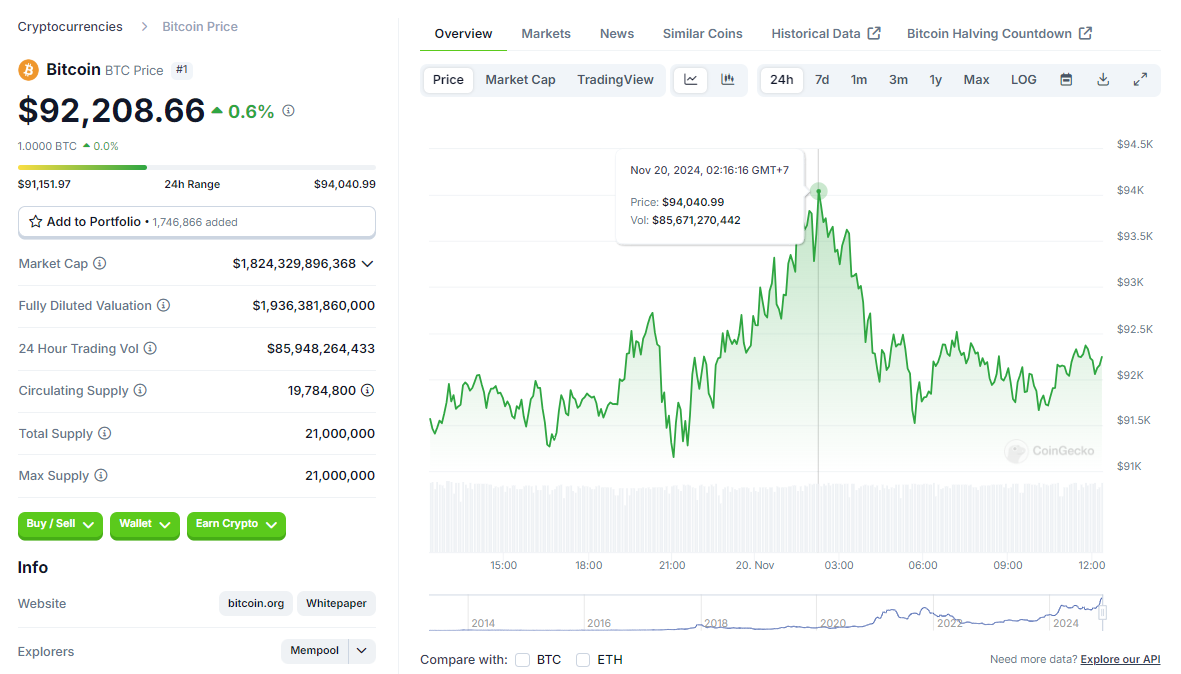This screenshot has width=1181, height=674.
Task: Open Max Supply info icon
Action: click(101, 475)
